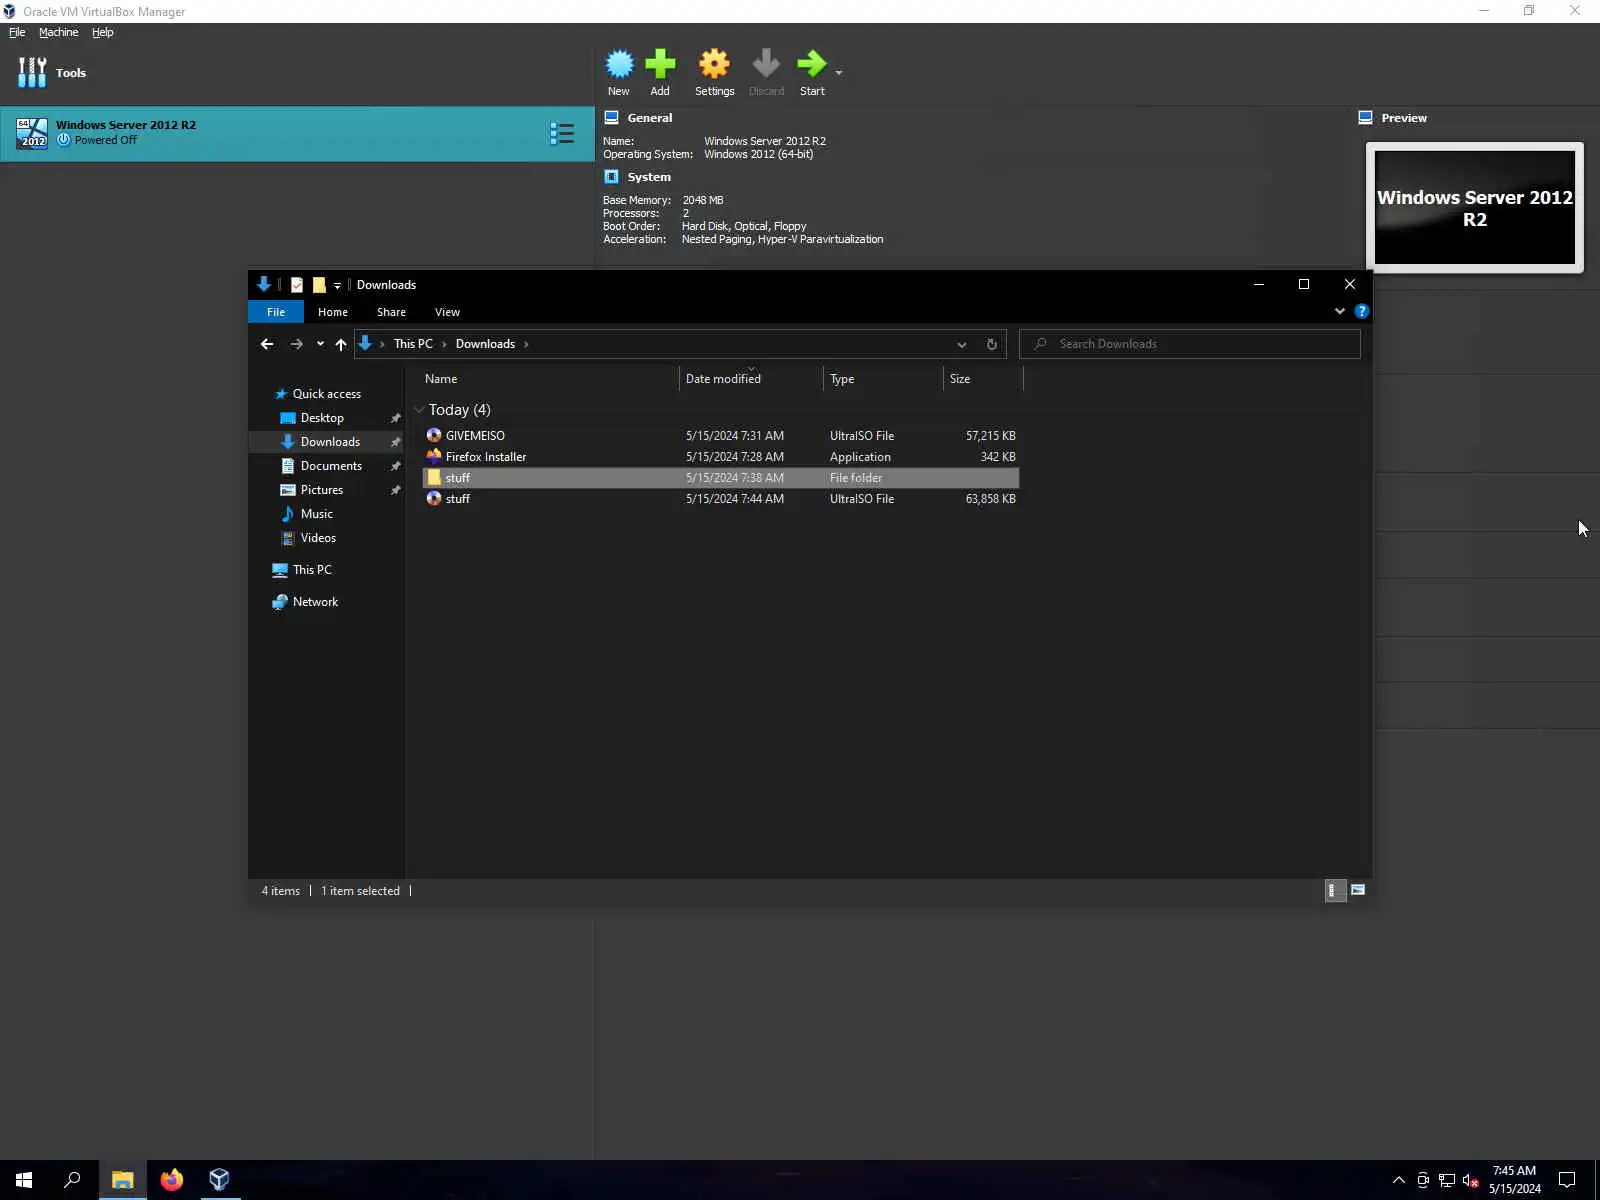Go up one folder level
1600x1200 pixels.
(341, 344)
